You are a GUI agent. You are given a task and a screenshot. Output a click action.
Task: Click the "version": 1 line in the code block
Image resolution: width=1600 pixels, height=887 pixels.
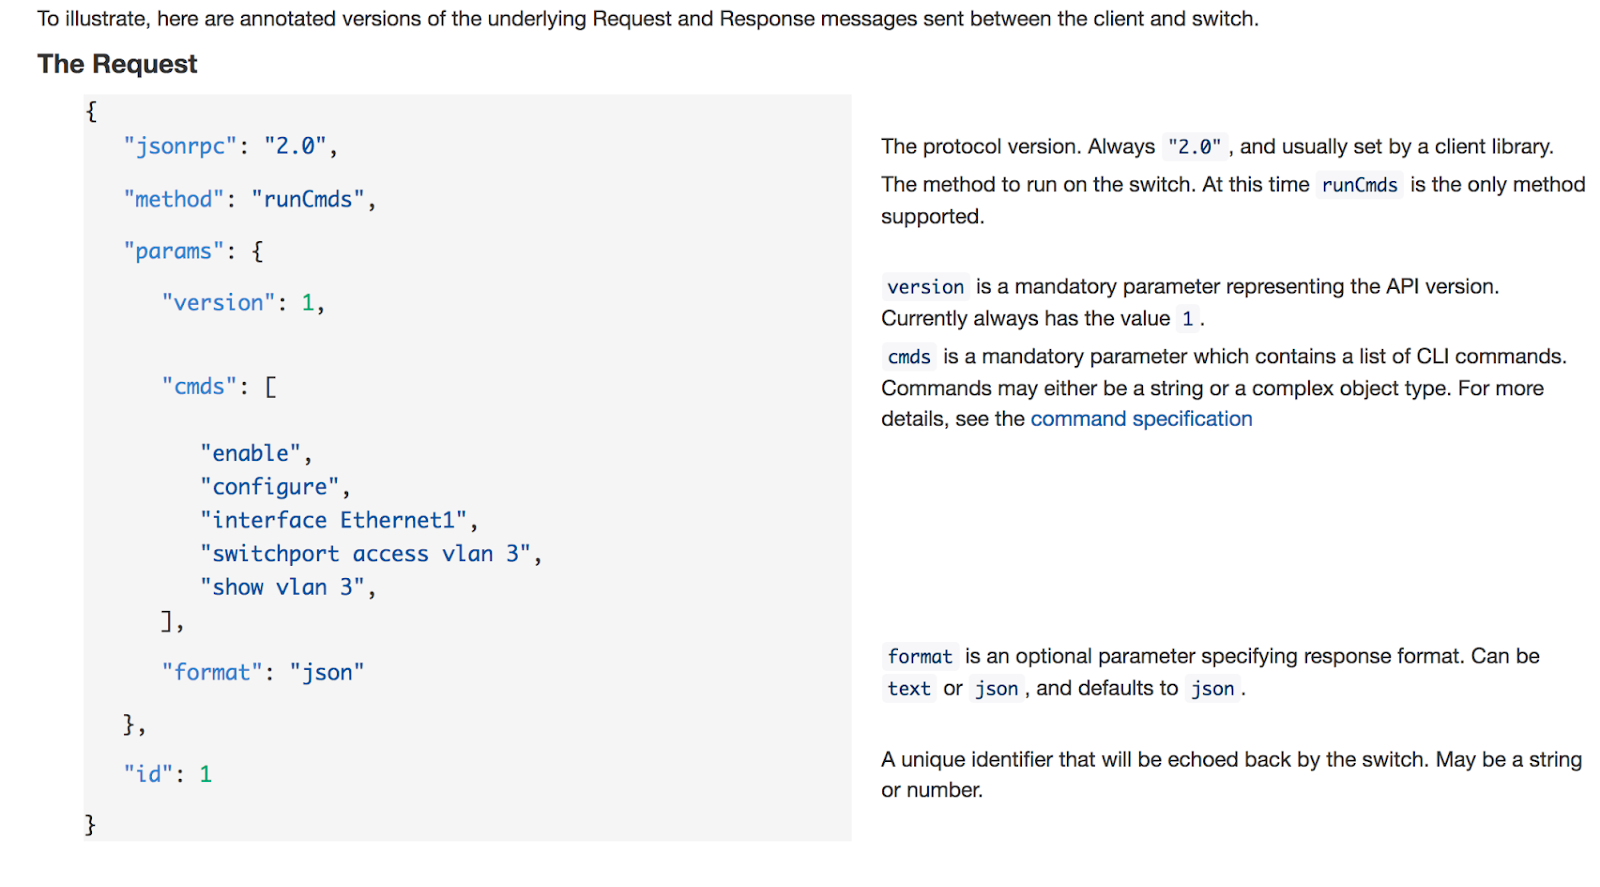(x=243, y=302)
